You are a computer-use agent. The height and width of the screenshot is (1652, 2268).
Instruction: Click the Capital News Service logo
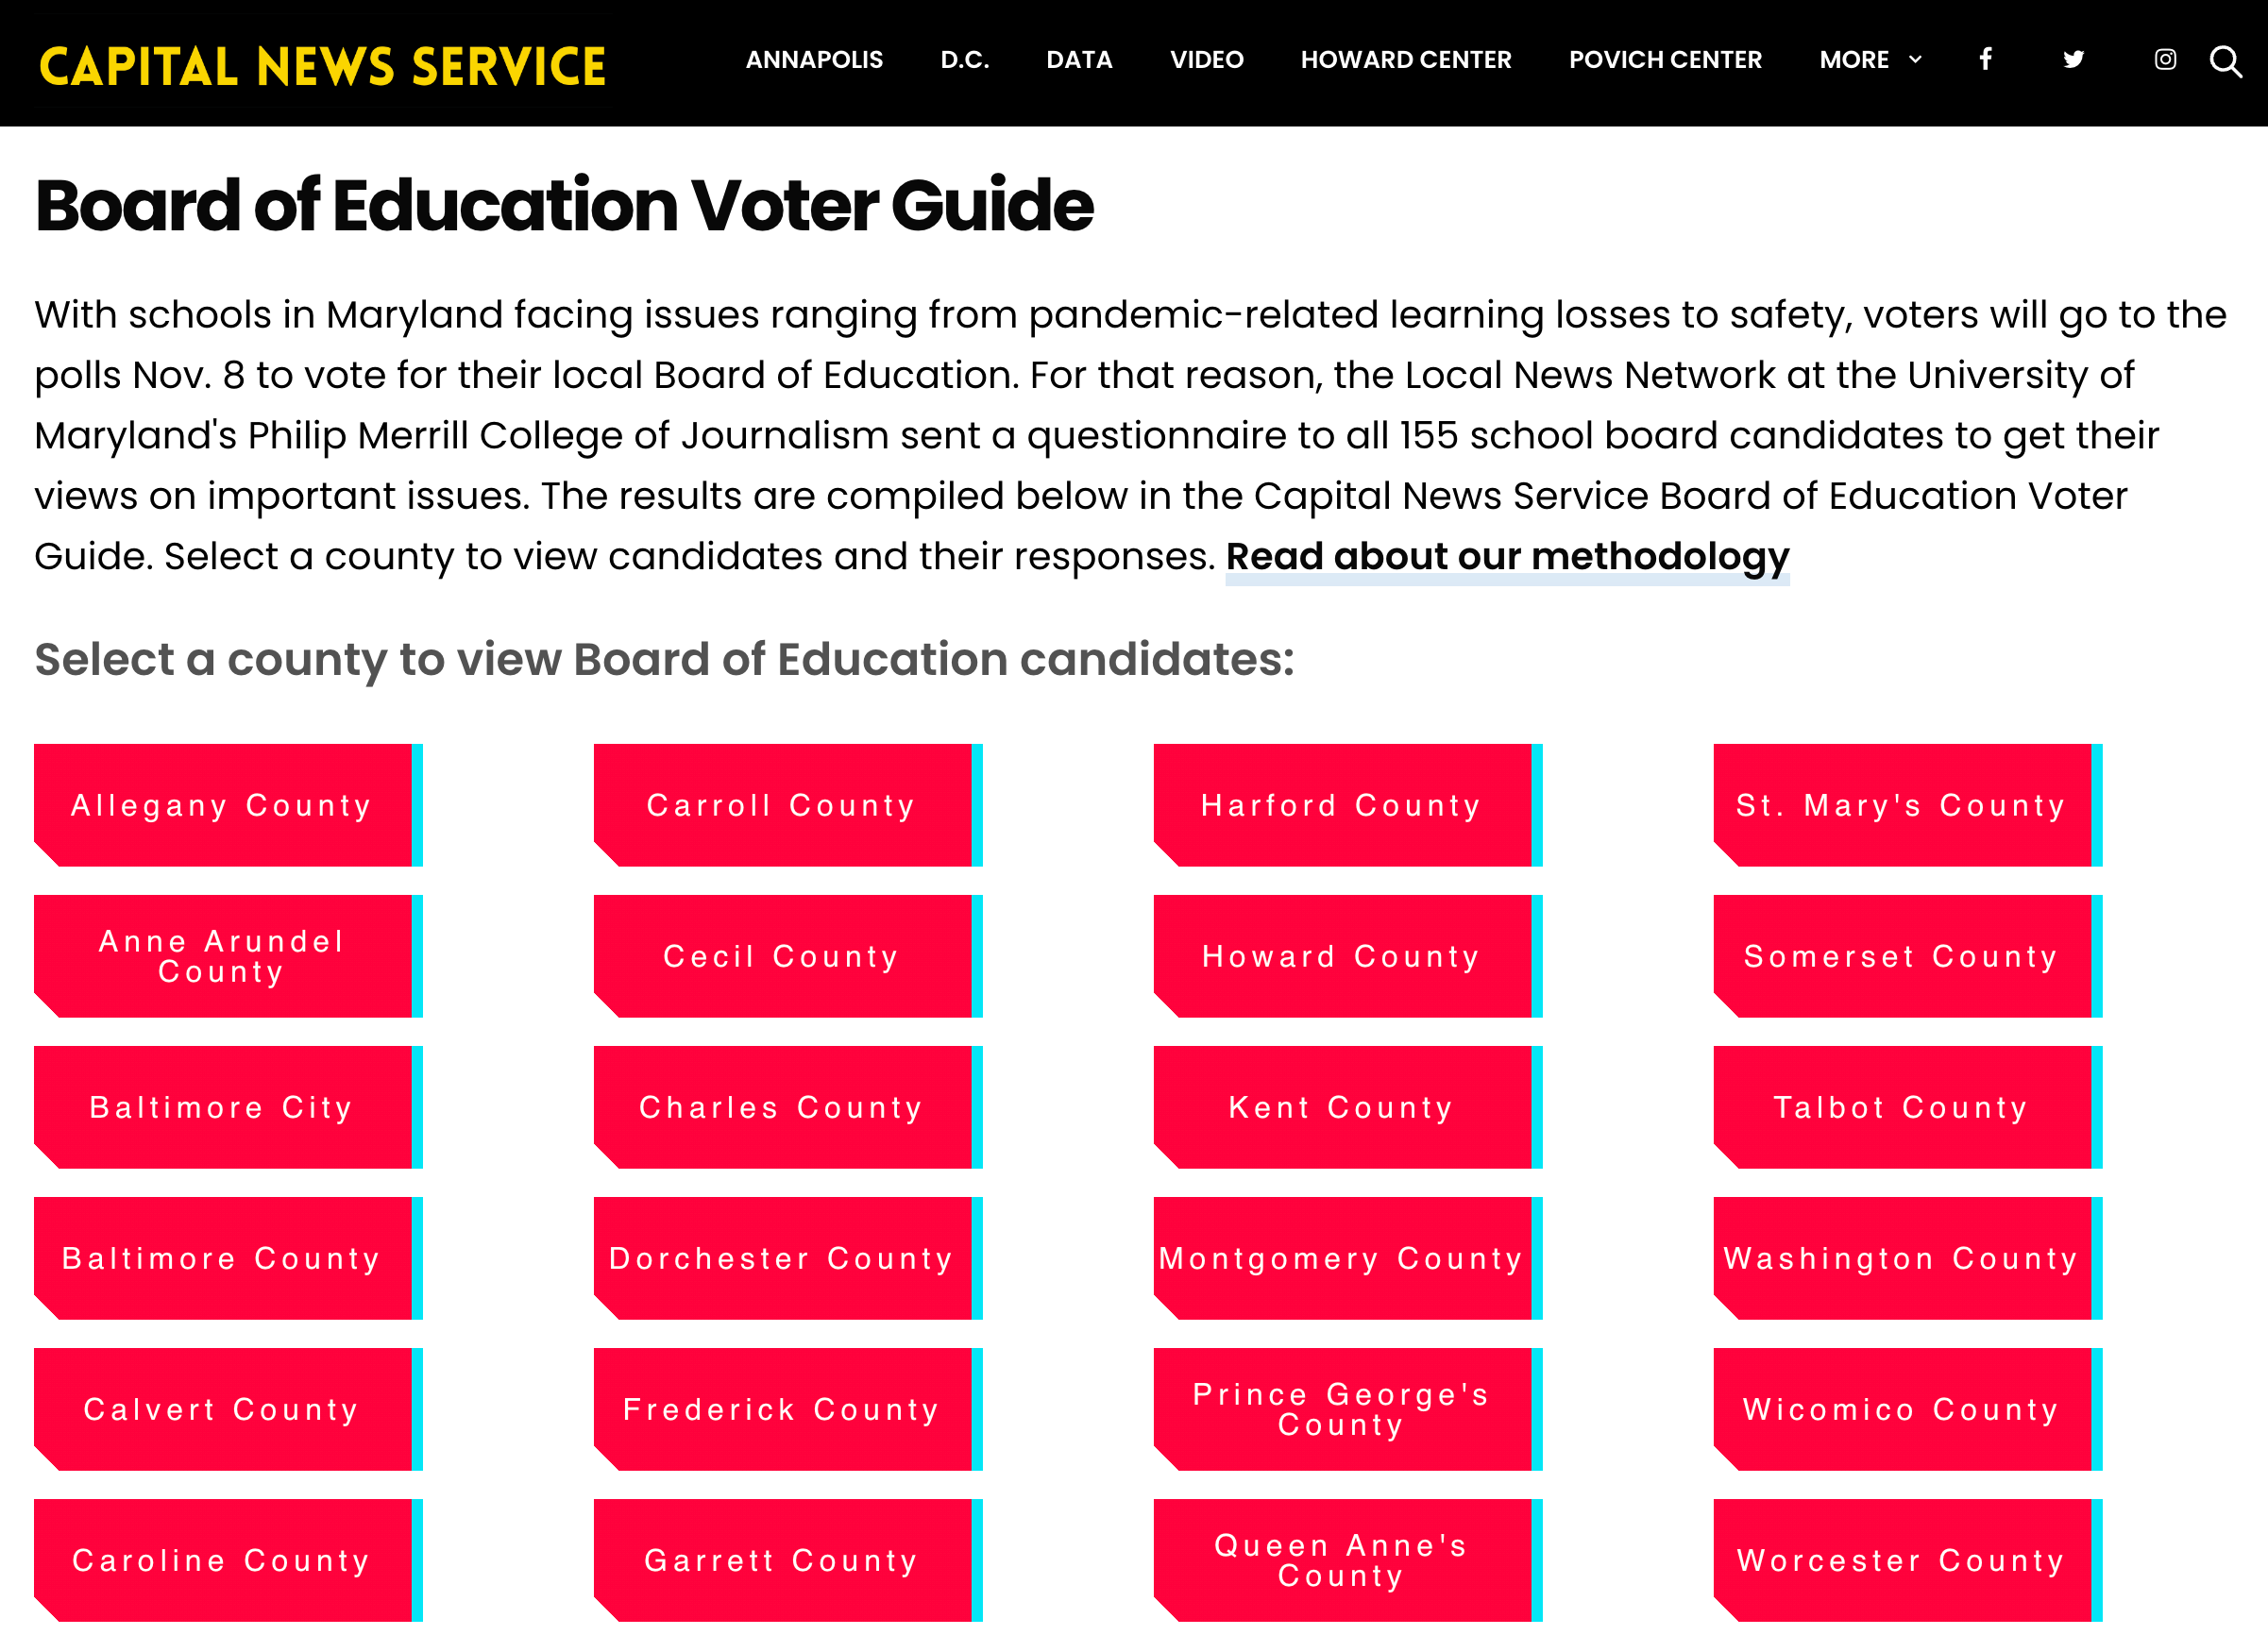coord(321,65)
